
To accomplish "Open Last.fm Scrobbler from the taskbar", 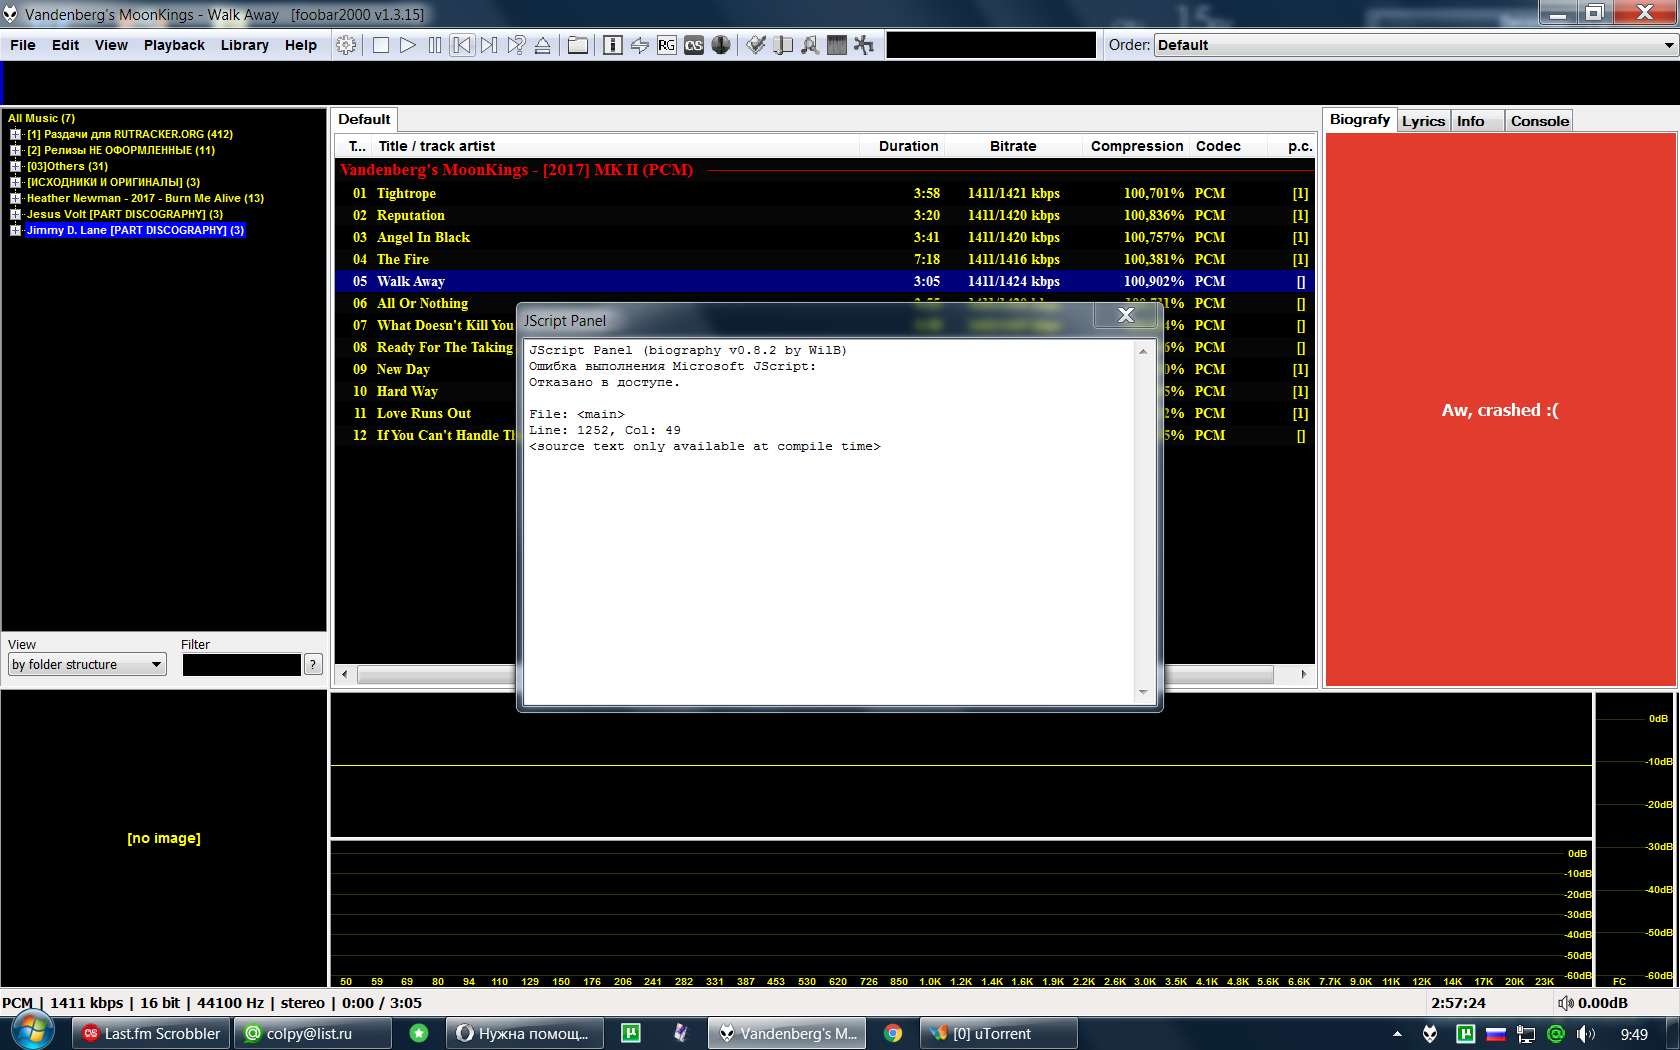I will click(151, 1033).
